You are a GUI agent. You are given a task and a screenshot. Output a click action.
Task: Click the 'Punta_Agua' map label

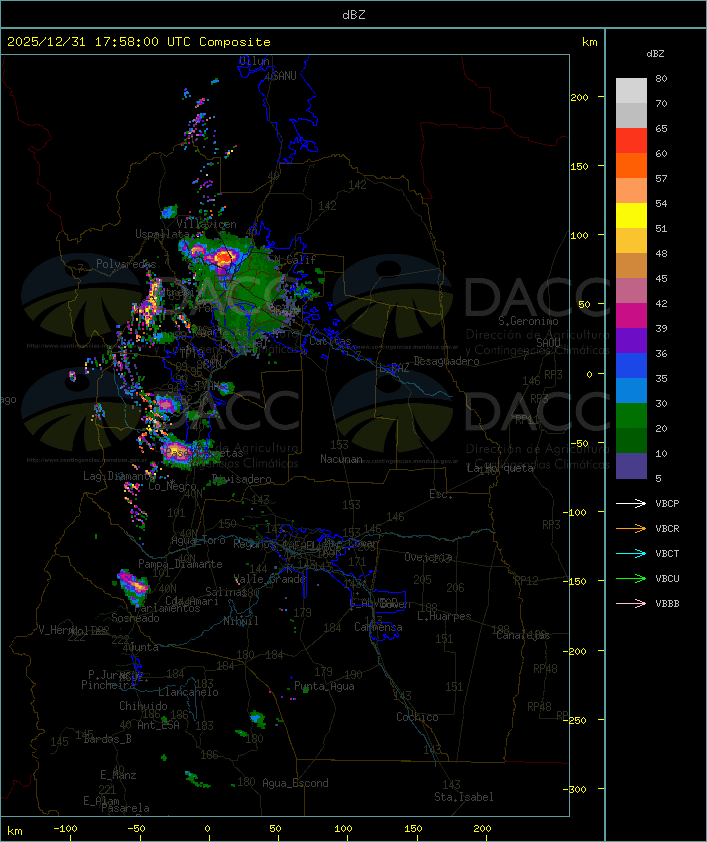click(324, 686)
